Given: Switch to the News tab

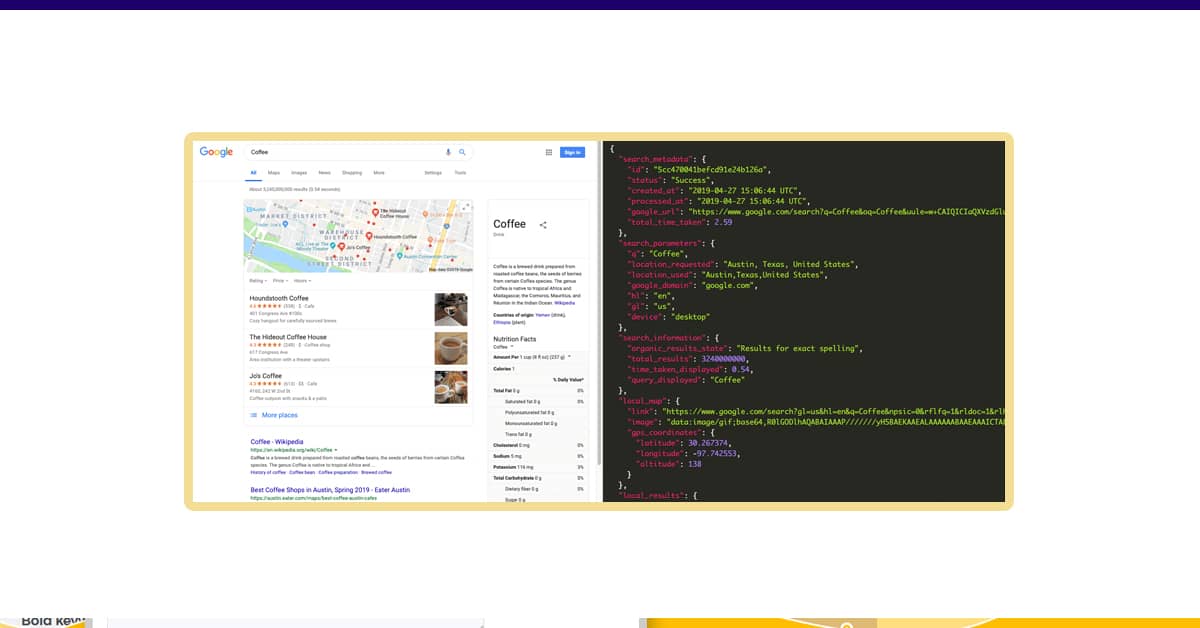Looking at the screenshot, I should tap(325, 173).
